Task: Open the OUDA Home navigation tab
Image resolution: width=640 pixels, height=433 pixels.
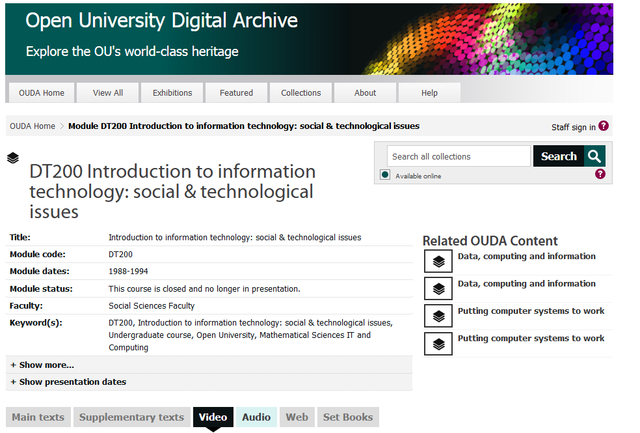Action: [x=41, y=93]
